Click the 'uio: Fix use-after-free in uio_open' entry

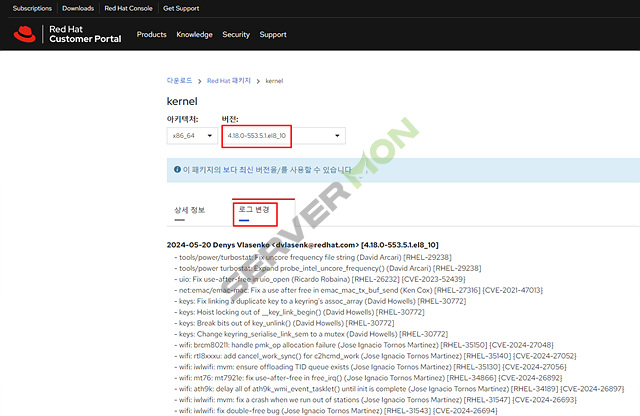coord(322,279)
